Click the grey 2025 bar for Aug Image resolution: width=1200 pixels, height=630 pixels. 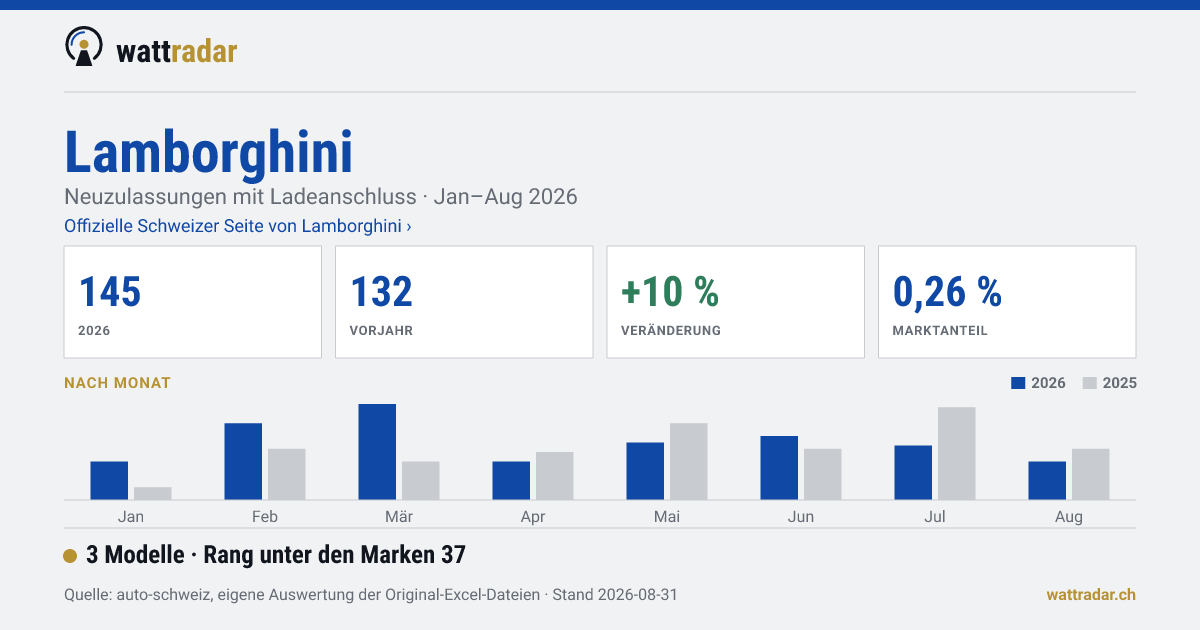pyautogui.click(x=1091, y=474)
